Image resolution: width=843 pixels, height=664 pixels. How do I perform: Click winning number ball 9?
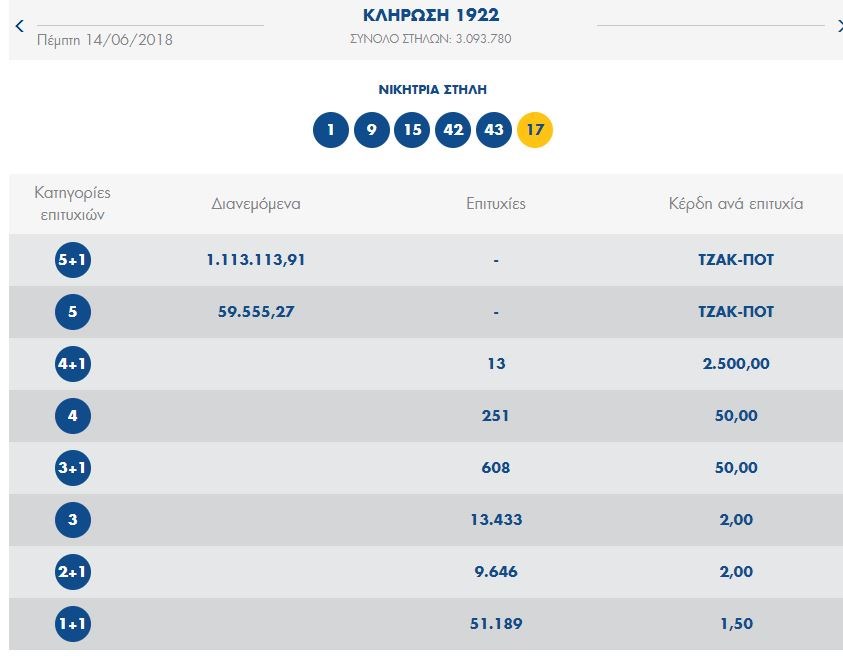tap(371, 130)
